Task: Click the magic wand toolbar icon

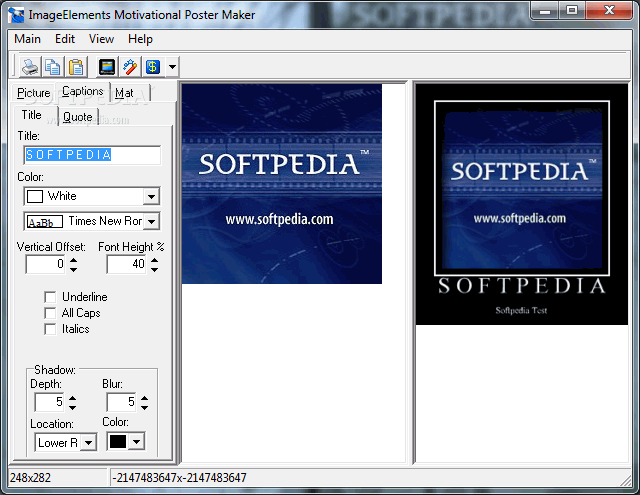Action: 130,67
